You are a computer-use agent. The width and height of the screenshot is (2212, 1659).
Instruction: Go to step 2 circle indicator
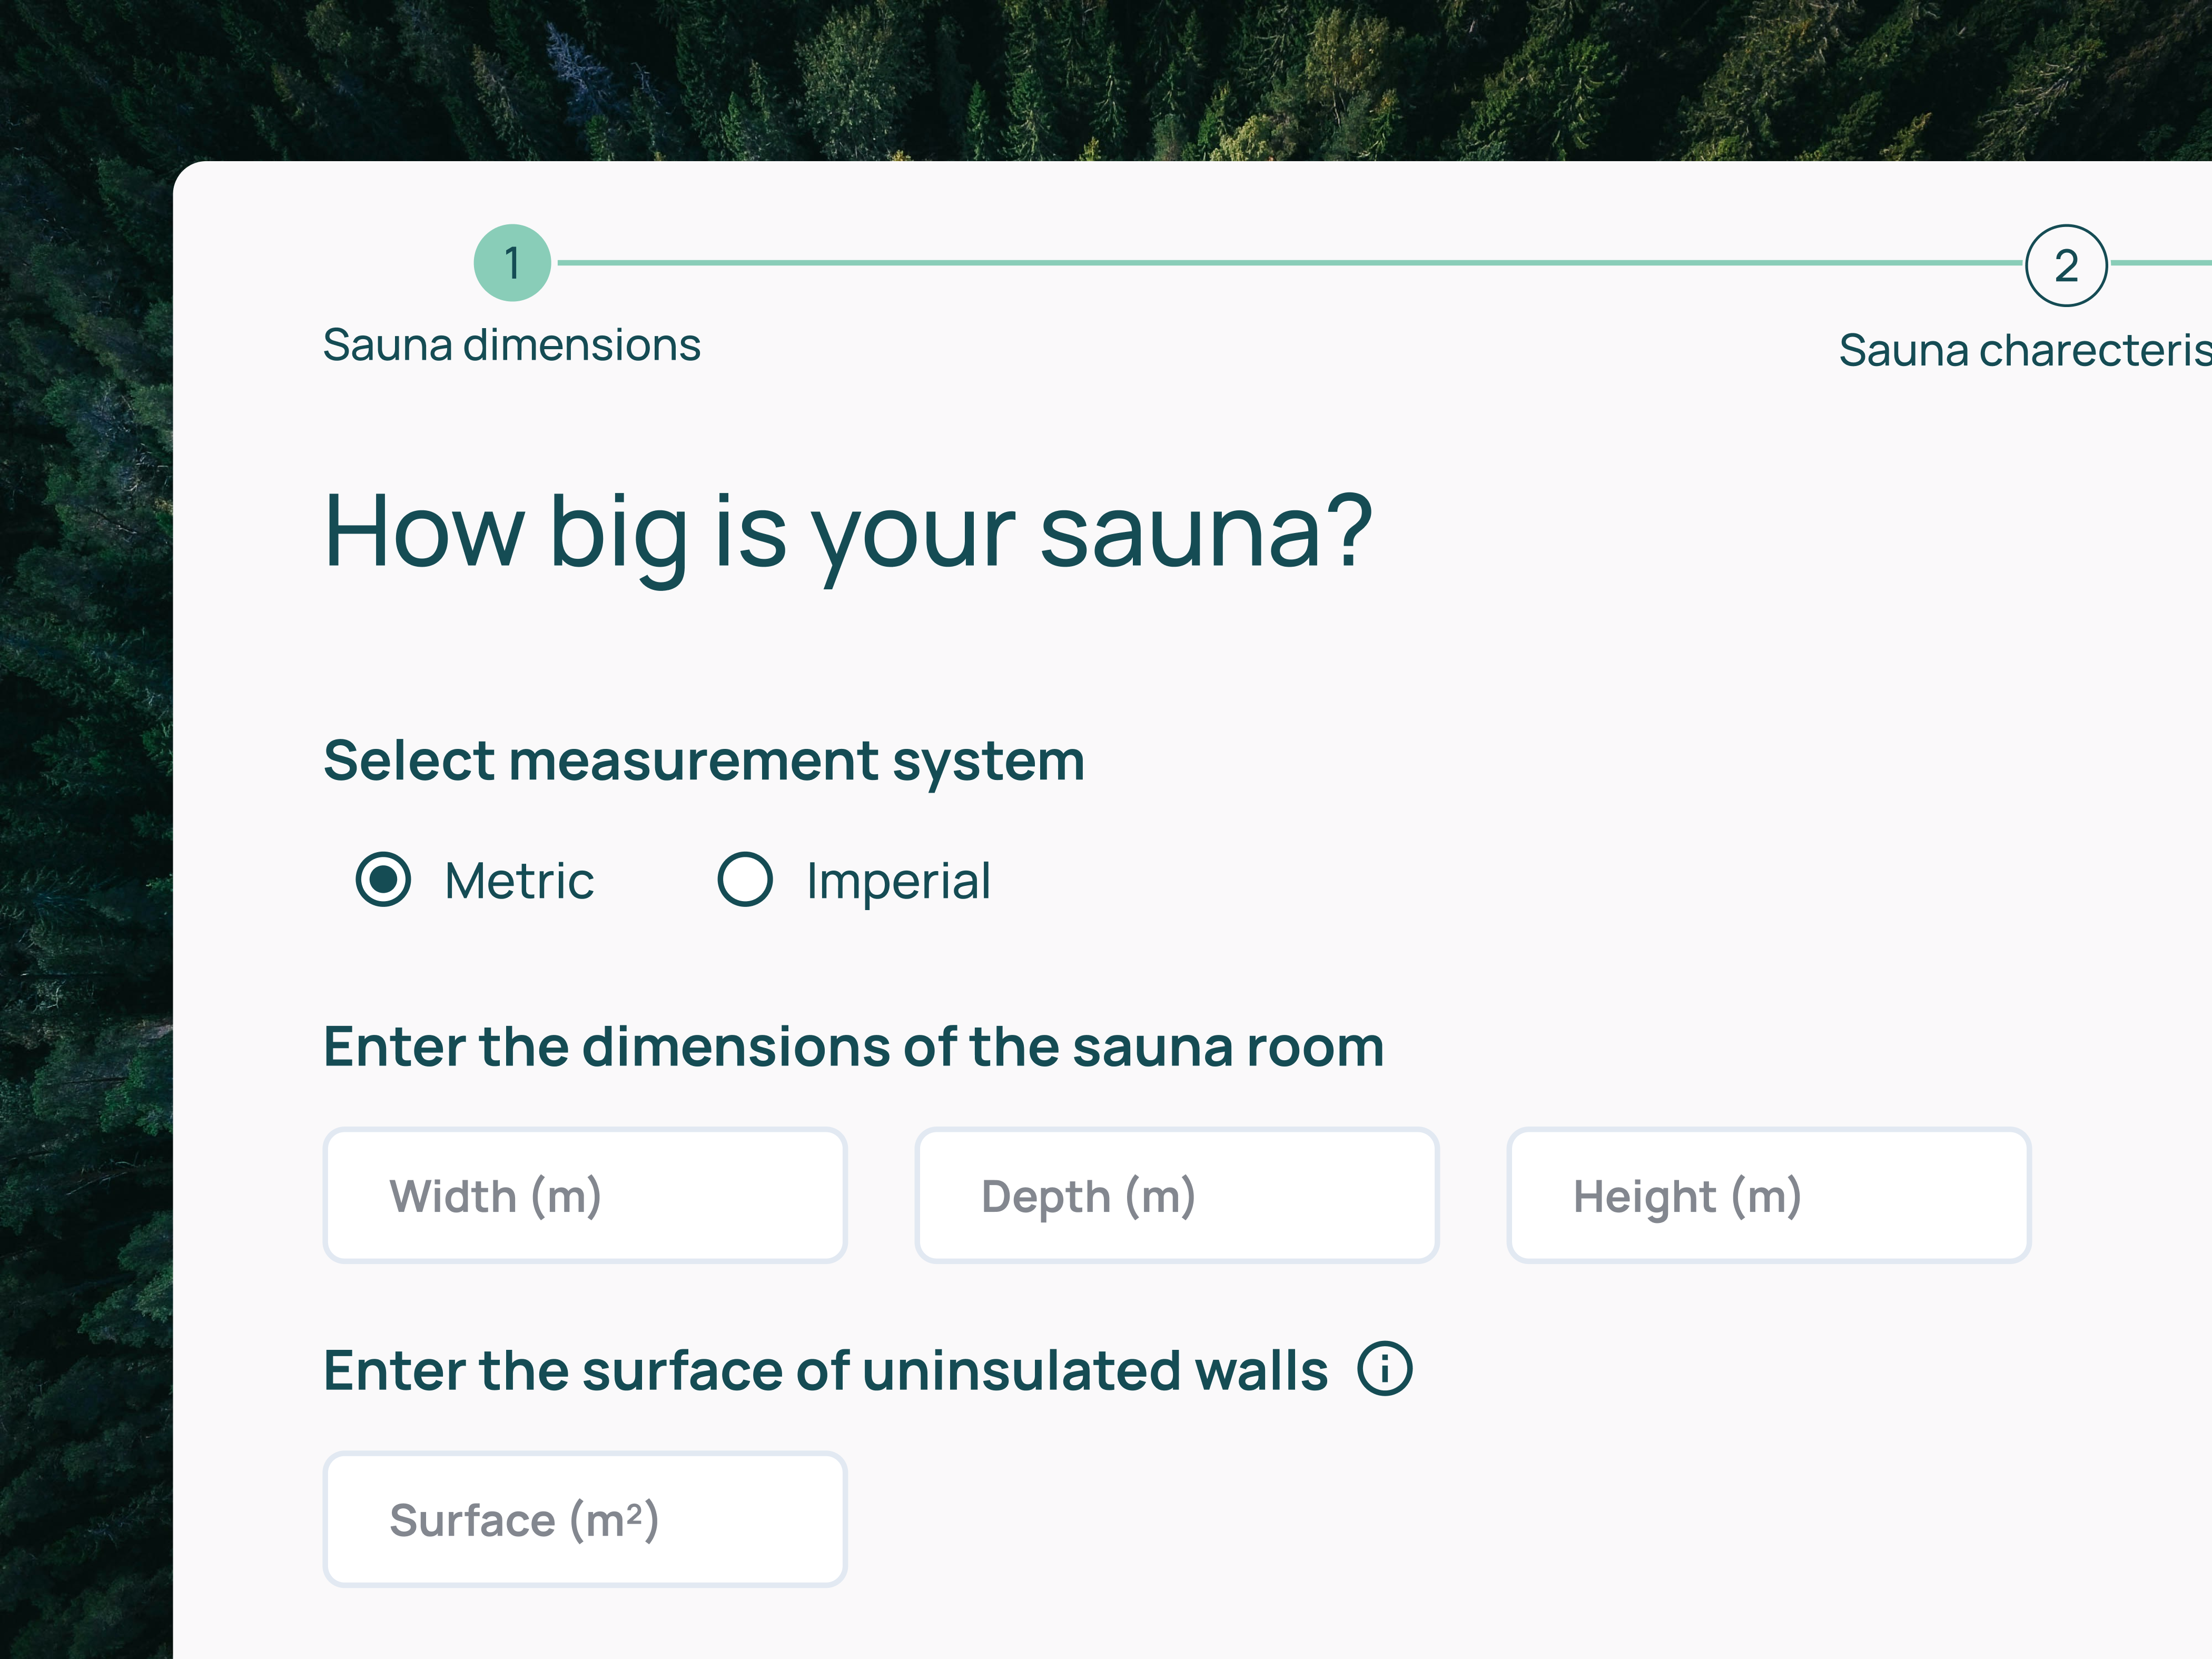tap(2066, 265)
